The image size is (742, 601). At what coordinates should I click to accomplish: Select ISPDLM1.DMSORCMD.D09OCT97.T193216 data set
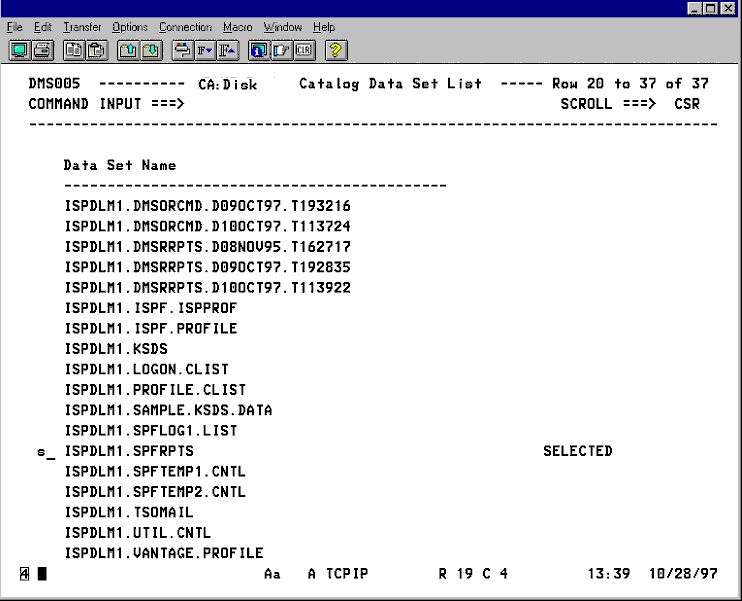pos(207,206)
